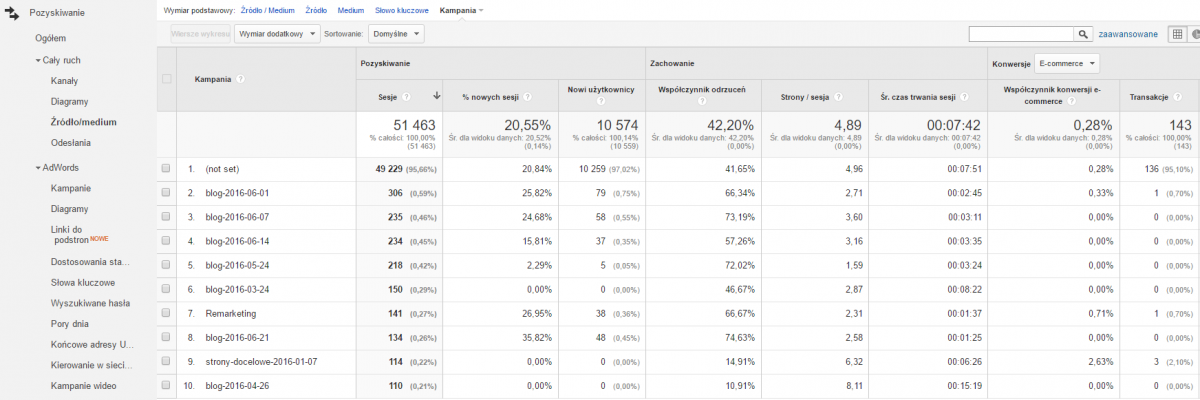This screenshot has height=400, width=1200.
Task: Open Ogółem in the sidebar
Action: 50,38
